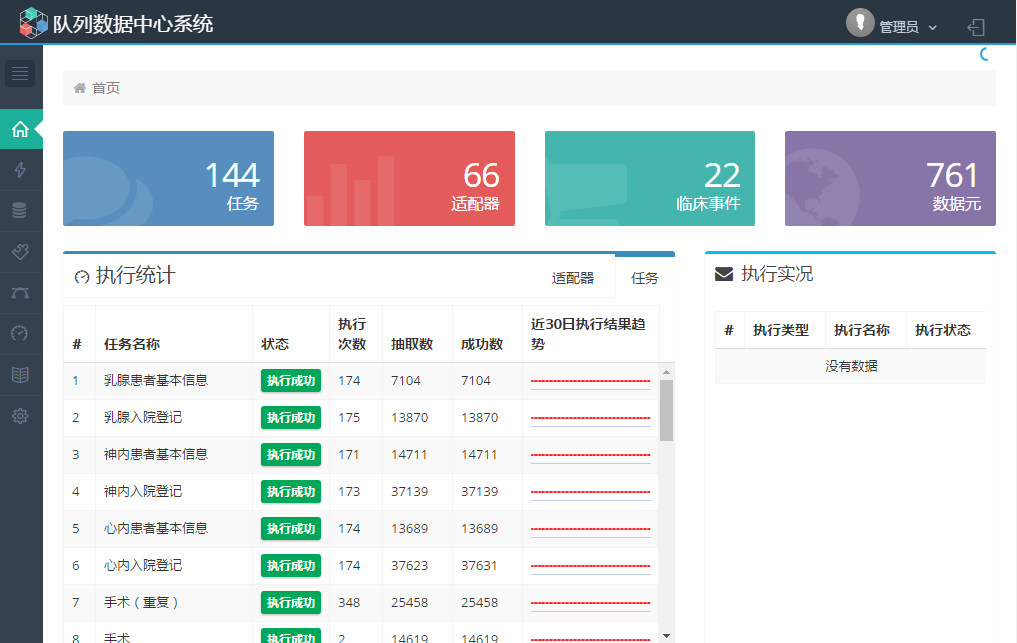Open settings gear in sidebar
Viewport: 1017px width, 643px height.
(x=20, y=416)
